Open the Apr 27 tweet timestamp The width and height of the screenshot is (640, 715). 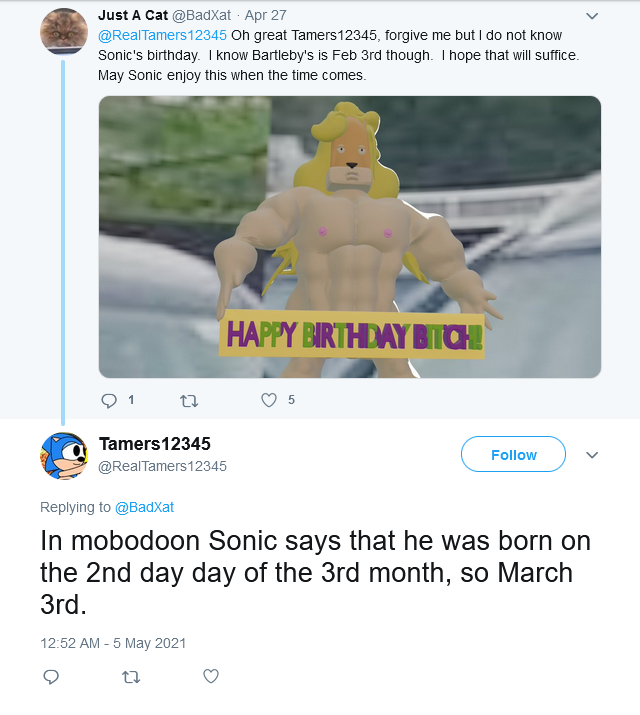[x=266, y=16]
